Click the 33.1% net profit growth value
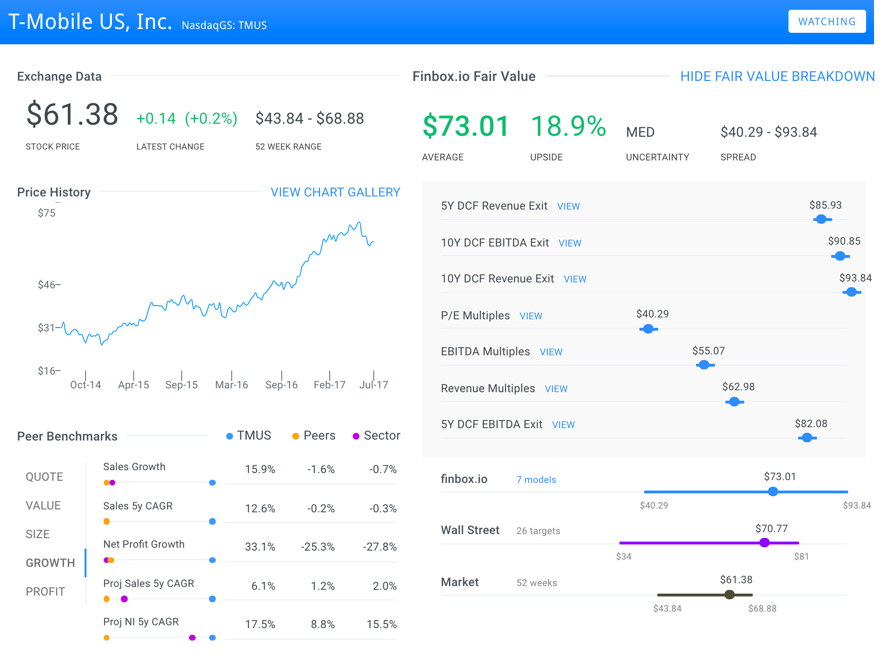The height and width of the screenshot is (659, 891). pyautogui.click(x=260, y=547)
